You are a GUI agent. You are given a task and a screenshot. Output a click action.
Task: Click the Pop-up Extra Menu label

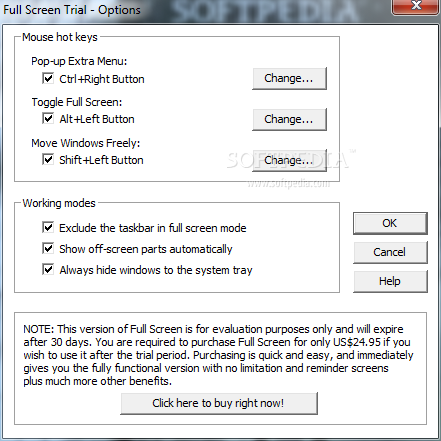coord(79,61)
